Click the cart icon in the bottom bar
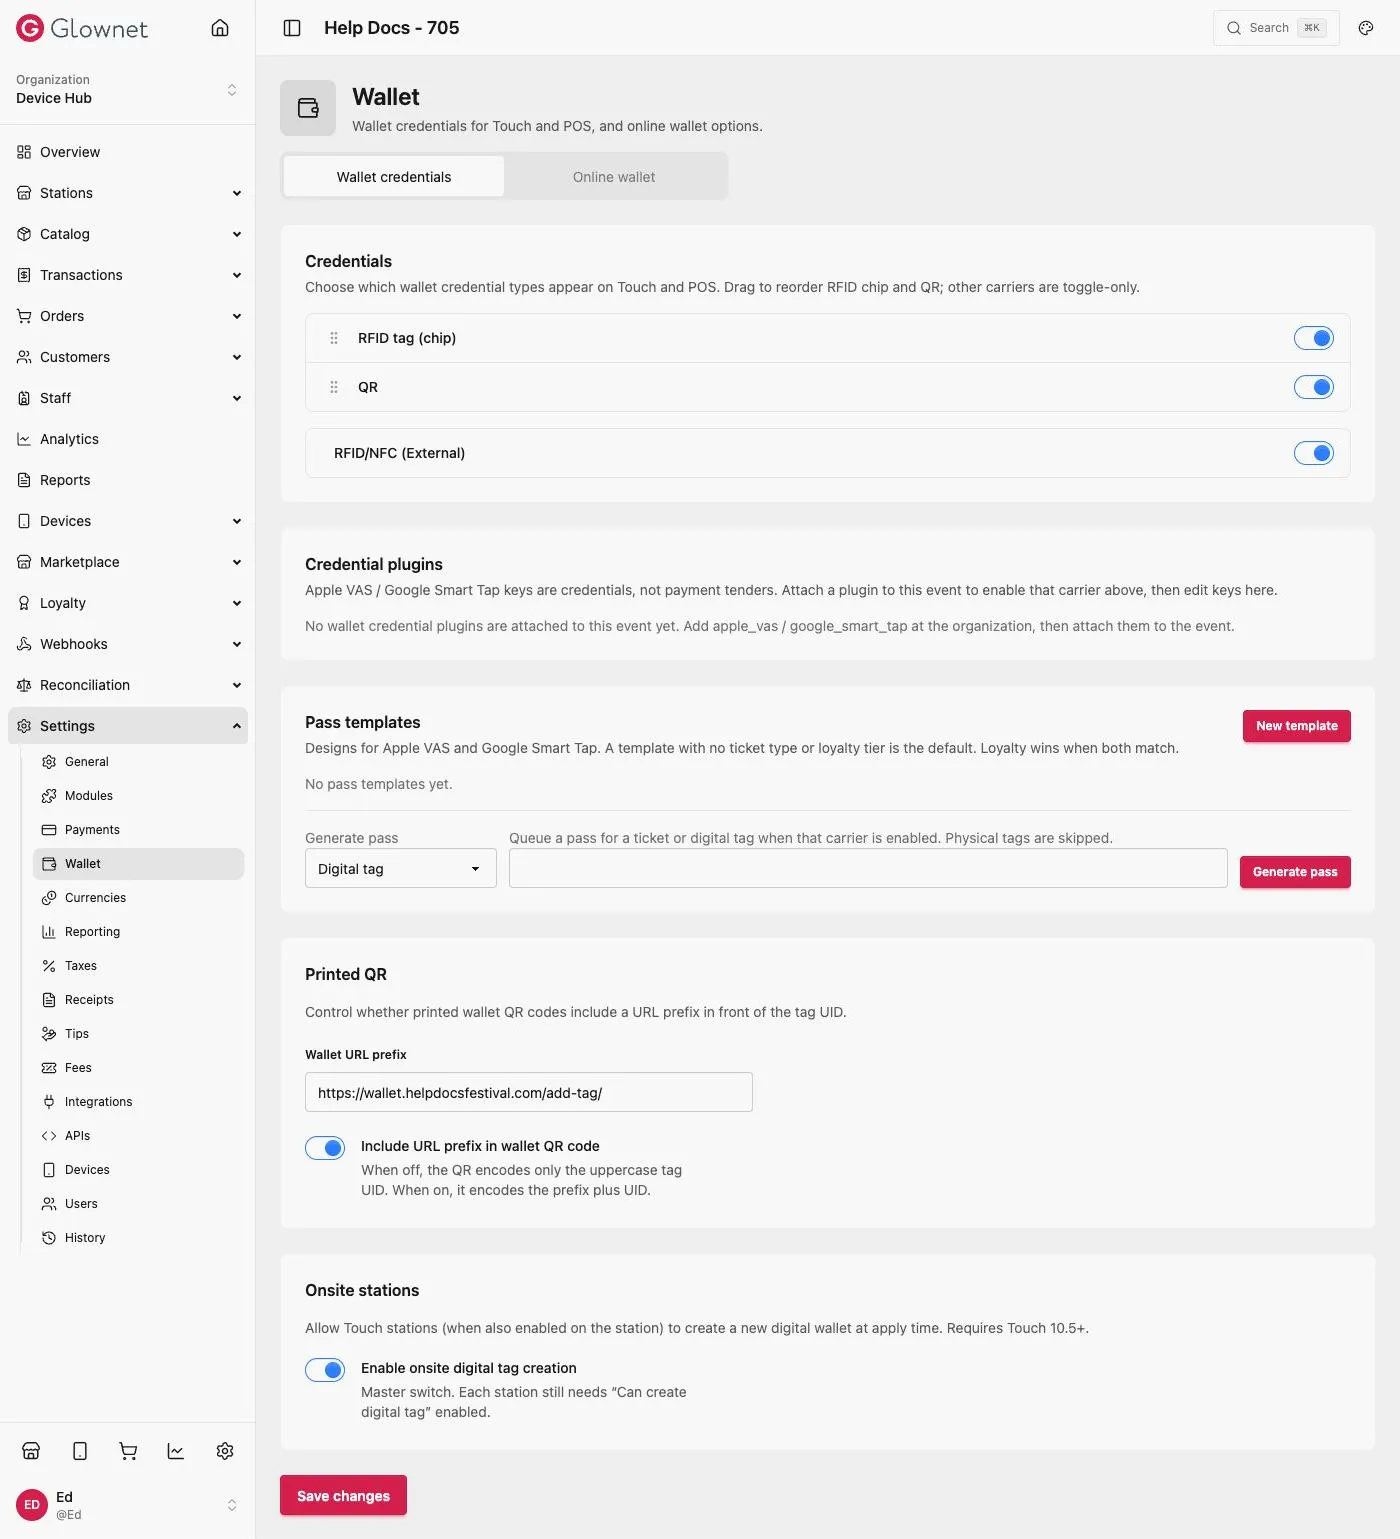This screenshot has width=1400, height=1539. pos(128,1451)
